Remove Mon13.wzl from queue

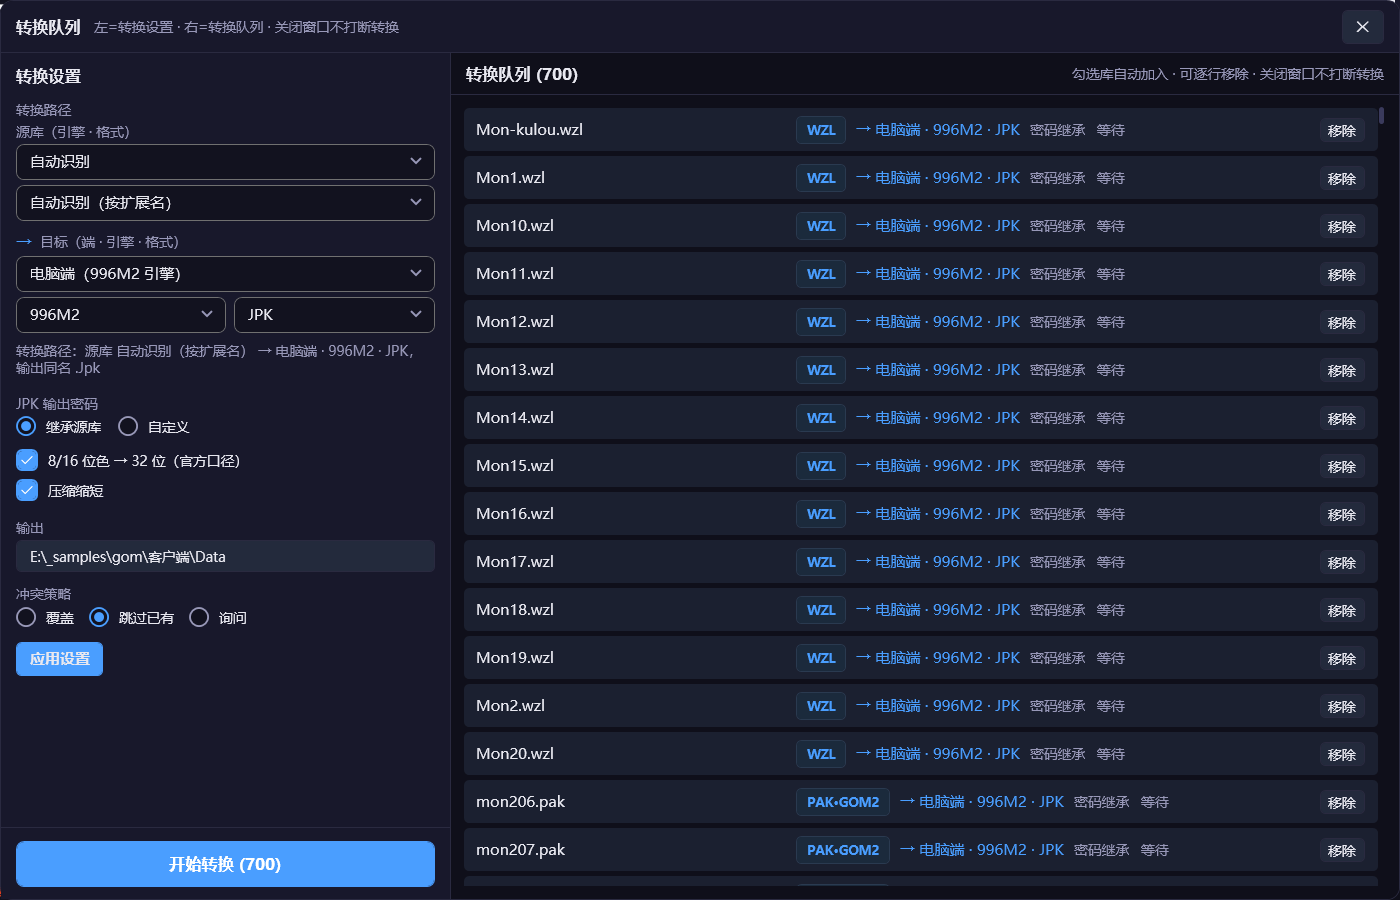[1342, 371]
